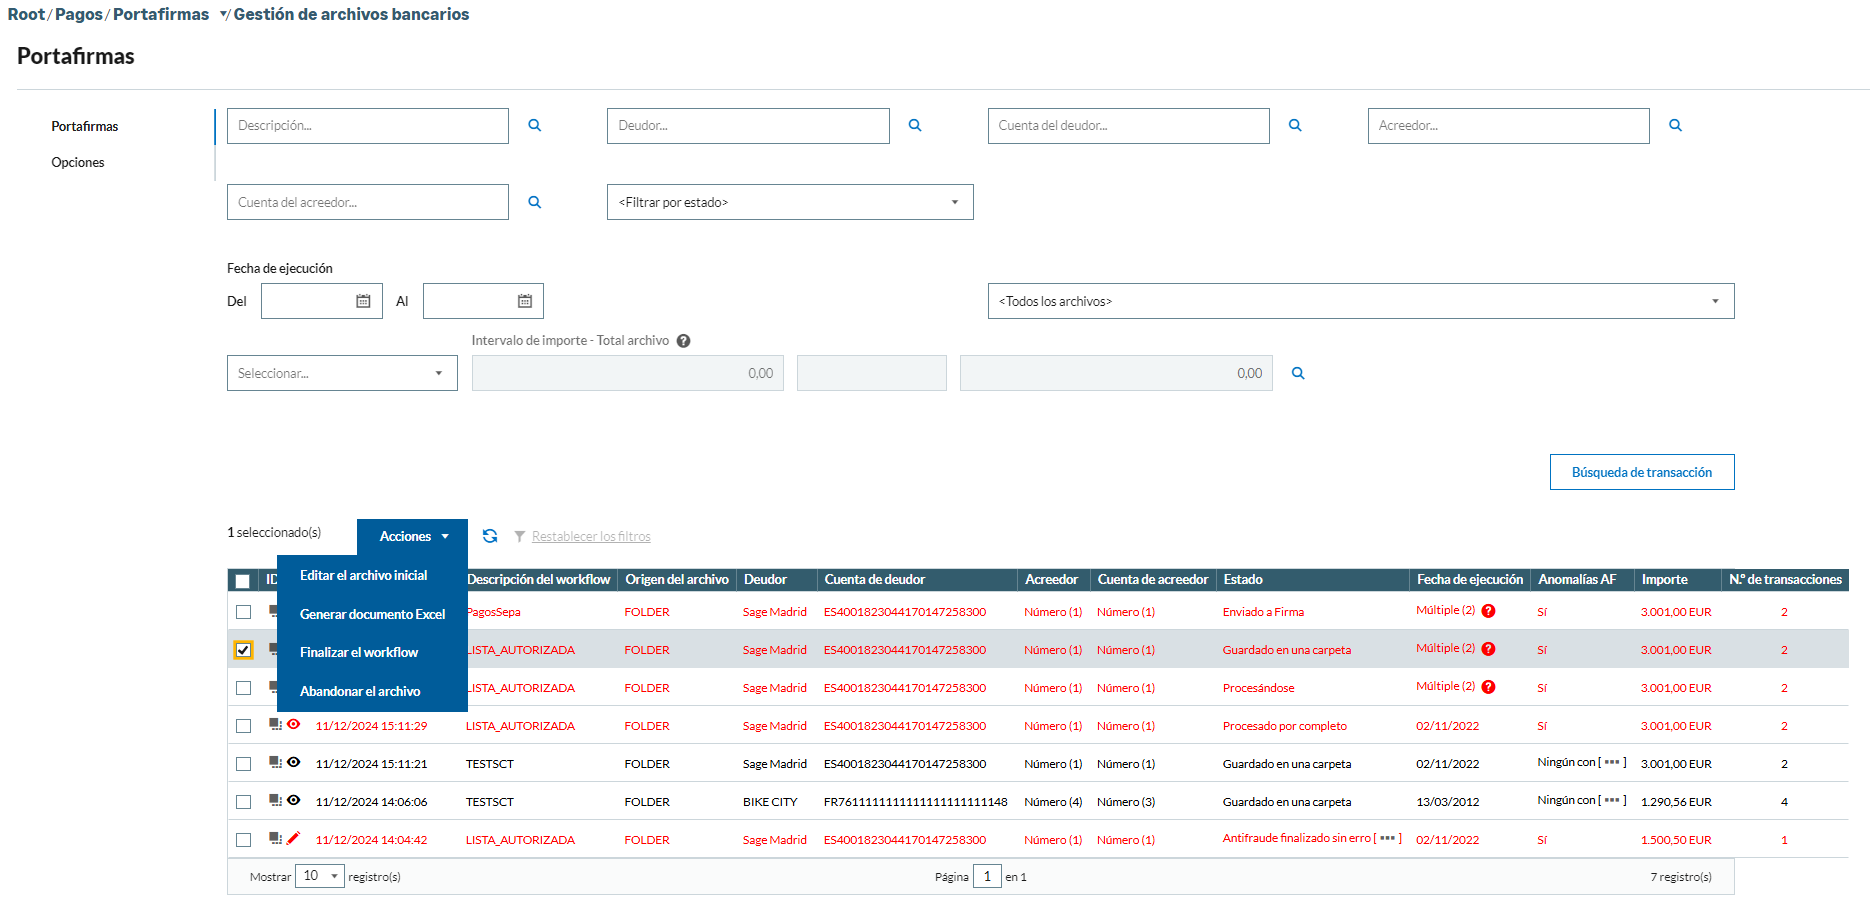
Task: Open the 'Filtrar por estado' dropdown
Action: [x=789, y=202]
